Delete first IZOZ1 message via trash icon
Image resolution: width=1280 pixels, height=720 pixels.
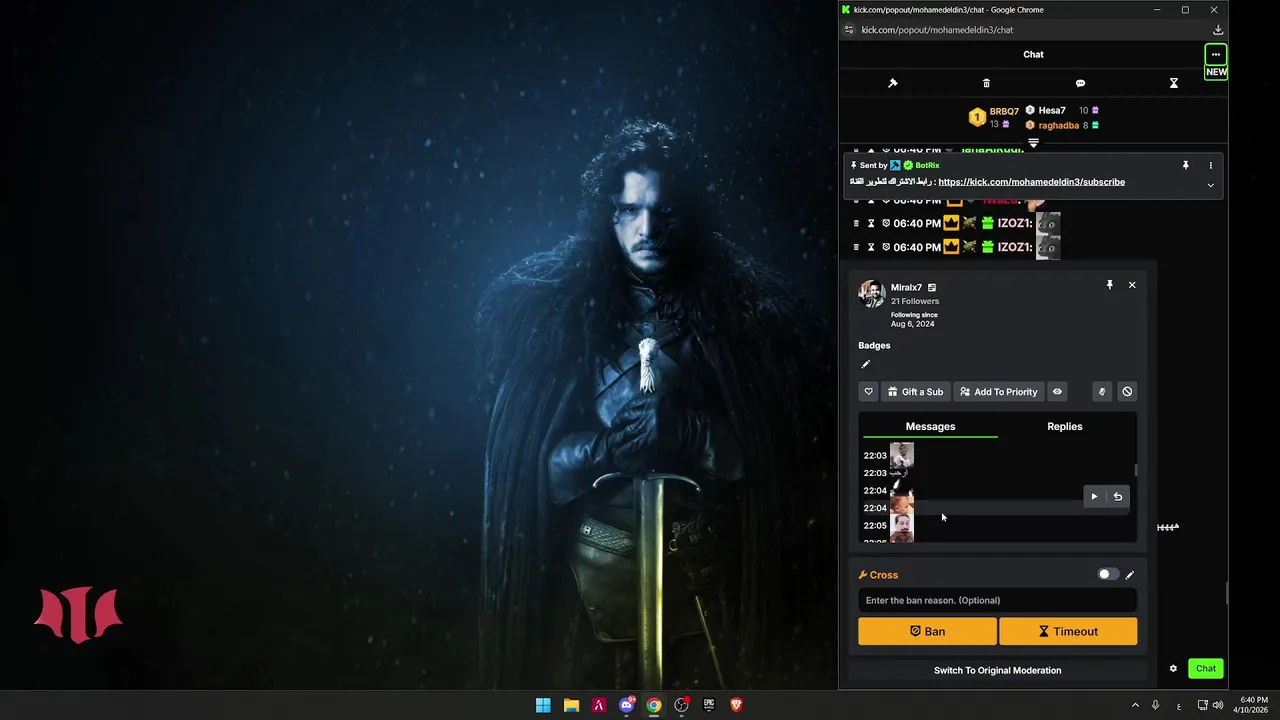pos(856,223)
